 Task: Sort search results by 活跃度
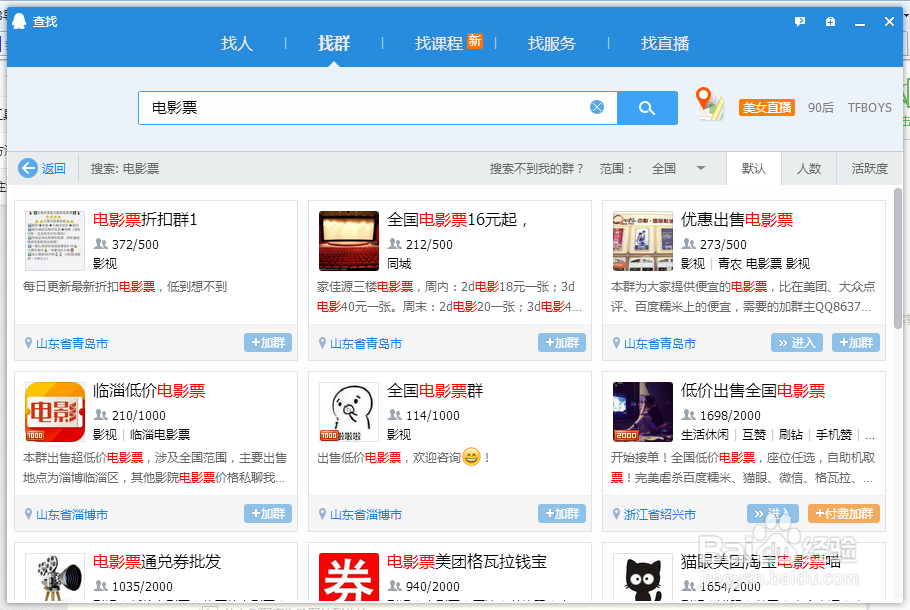(868, 168)
